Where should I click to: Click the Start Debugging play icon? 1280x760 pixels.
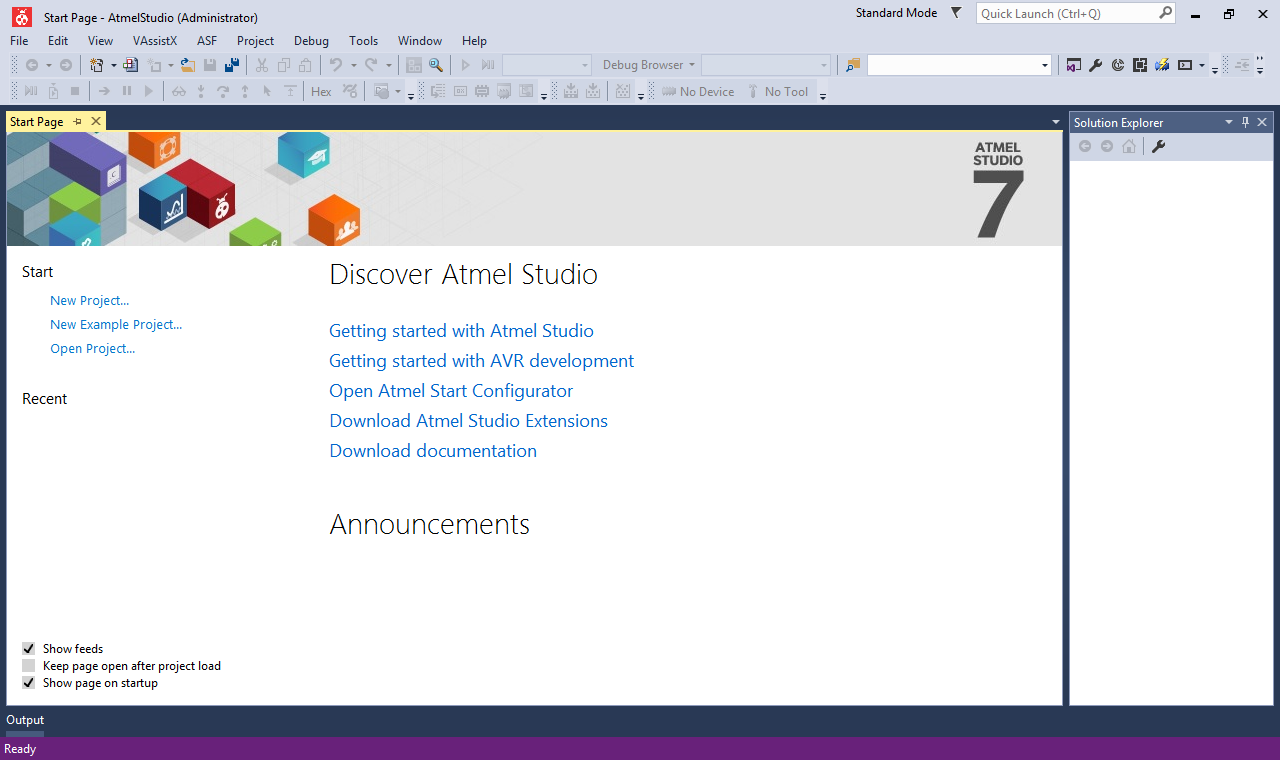click(x=465, y=65)
